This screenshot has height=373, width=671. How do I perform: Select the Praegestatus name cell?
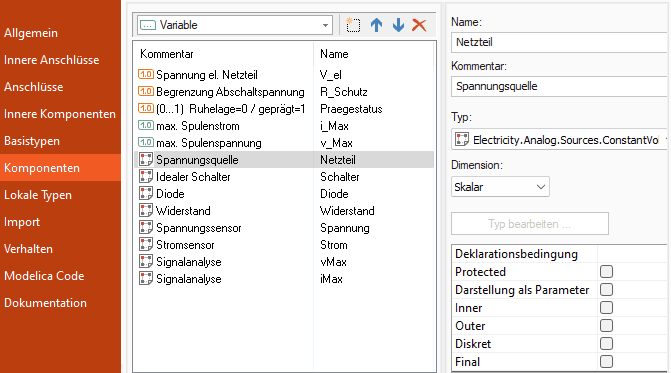pyautogui.click(x=351, y=109)
